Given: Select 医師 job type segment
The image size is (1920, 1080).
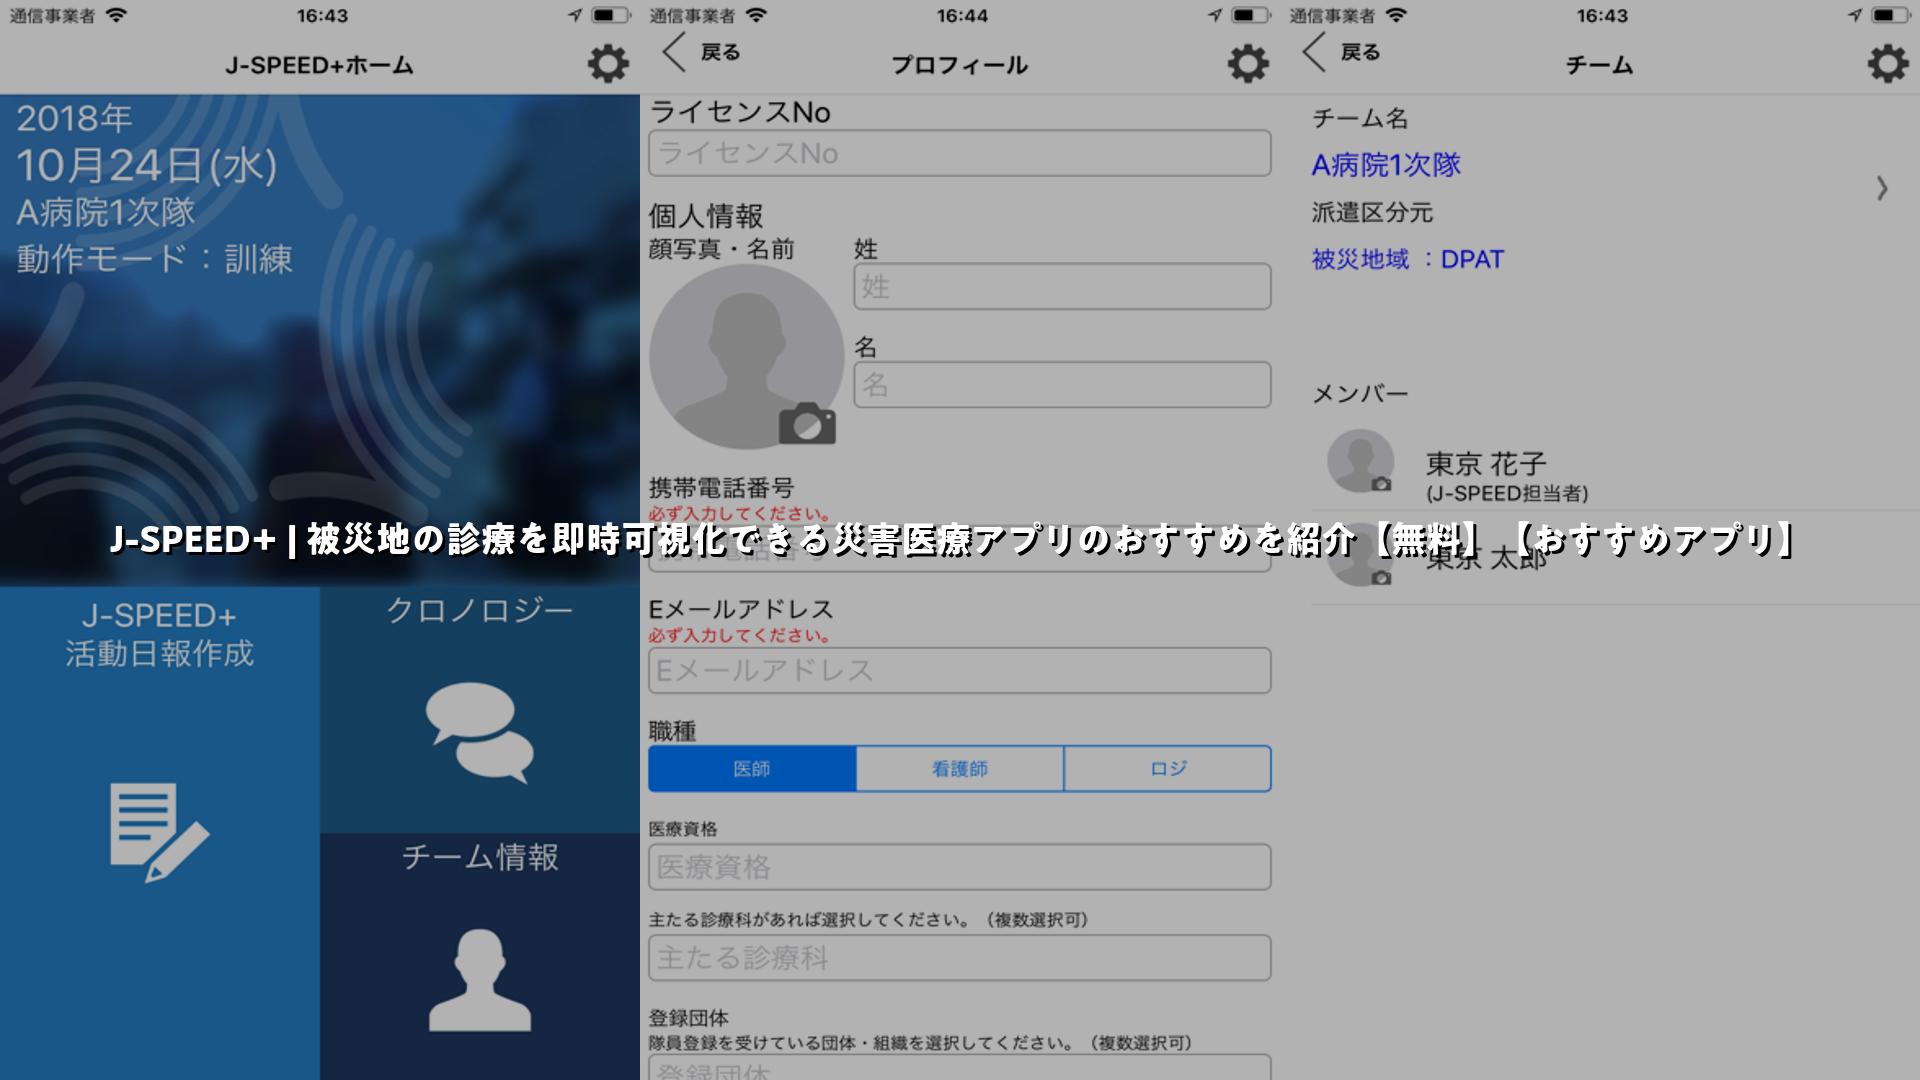Looking at the screenshot, I should pos(752,769).
